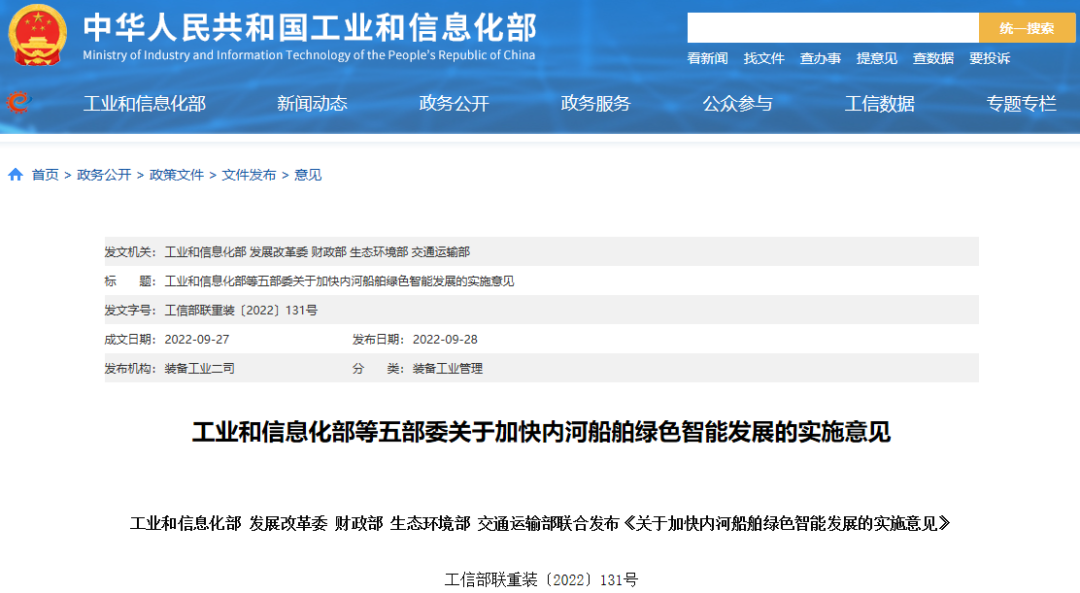Select the 政务服务 navigation menu
This screenshot has height=593, width=1080.
coord(596,104)
